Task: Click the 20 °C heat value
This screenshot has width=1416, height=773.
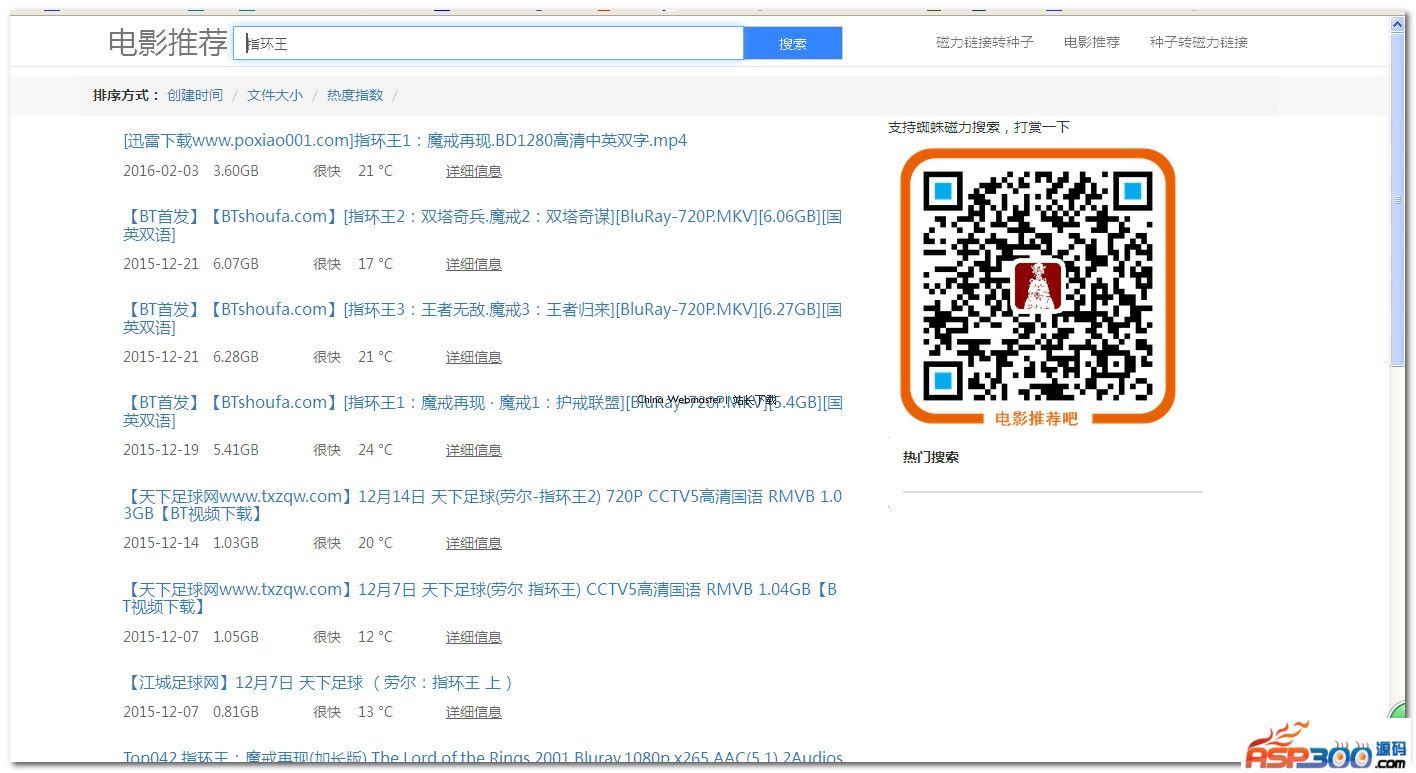Action: [x=376, y=543]
